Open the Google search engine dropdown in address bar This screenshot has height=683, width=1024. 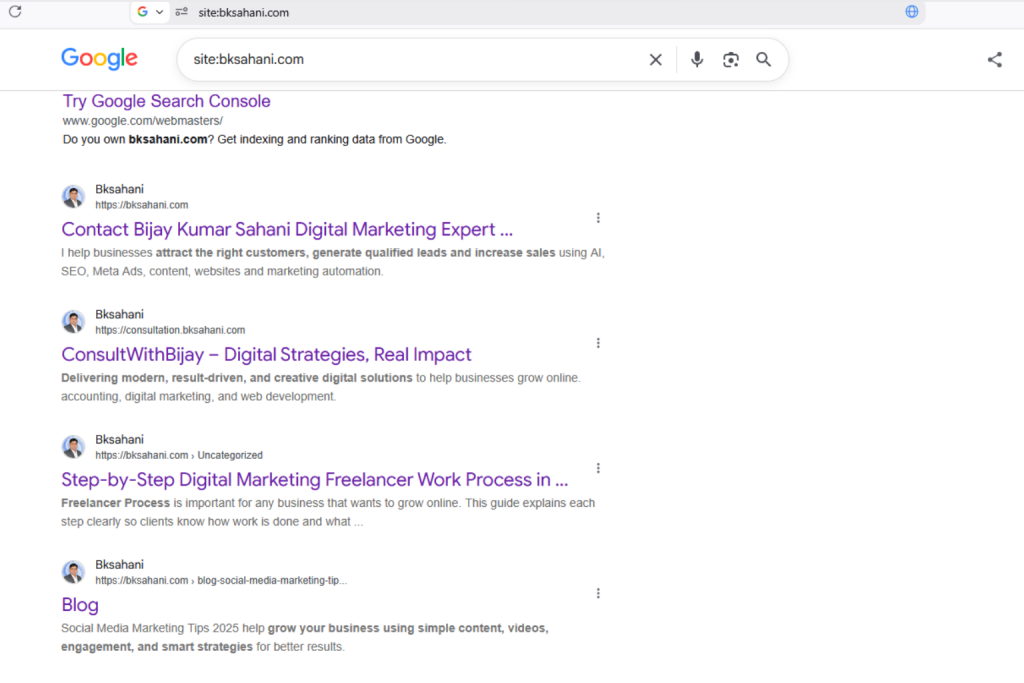tap(150, 12)
